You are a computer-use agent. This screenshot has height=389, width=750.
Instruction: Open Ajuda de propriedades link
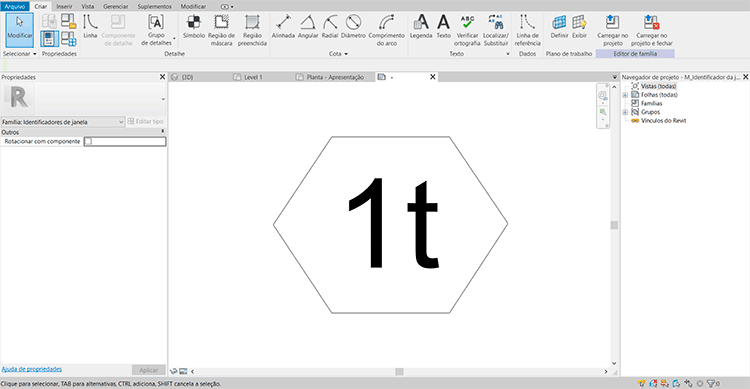pos(32,369)
